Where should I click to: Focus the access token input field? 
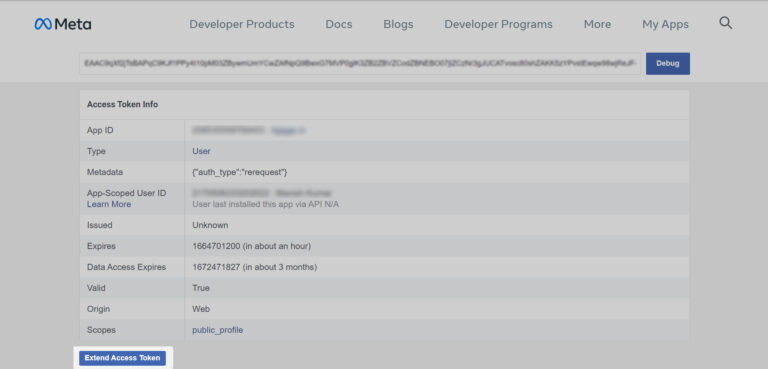click(360, 64)
